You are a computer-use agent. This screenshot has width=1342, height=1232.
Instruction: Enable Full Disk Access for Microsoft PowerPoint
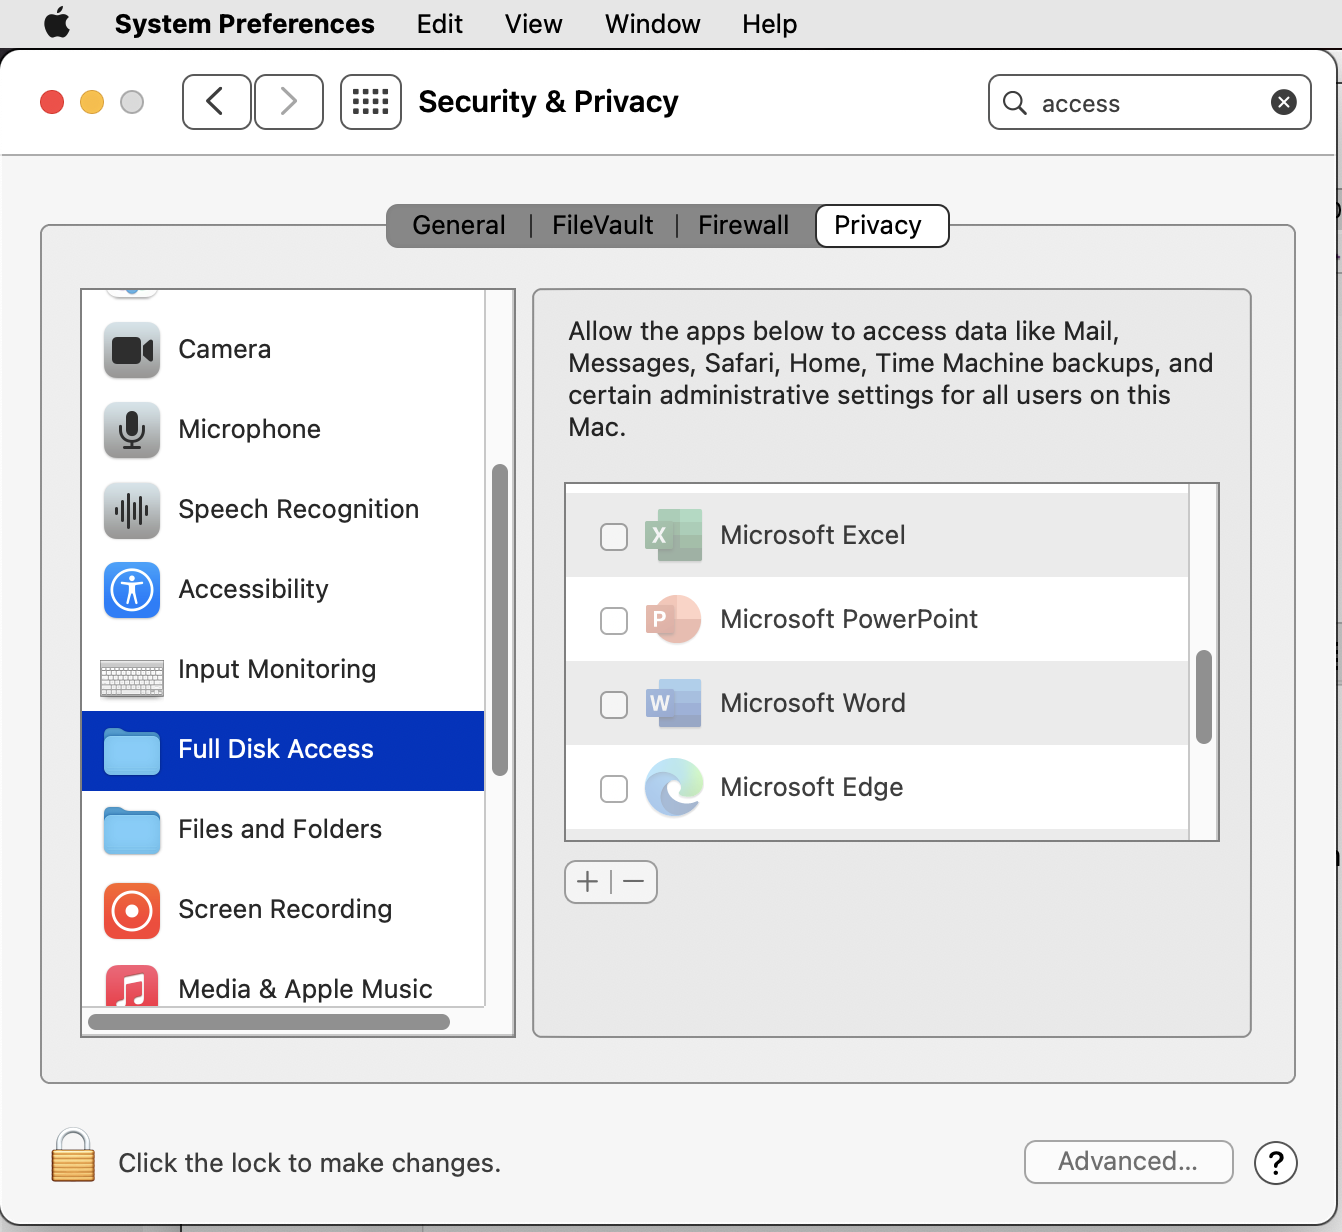(x=614, y=621)
